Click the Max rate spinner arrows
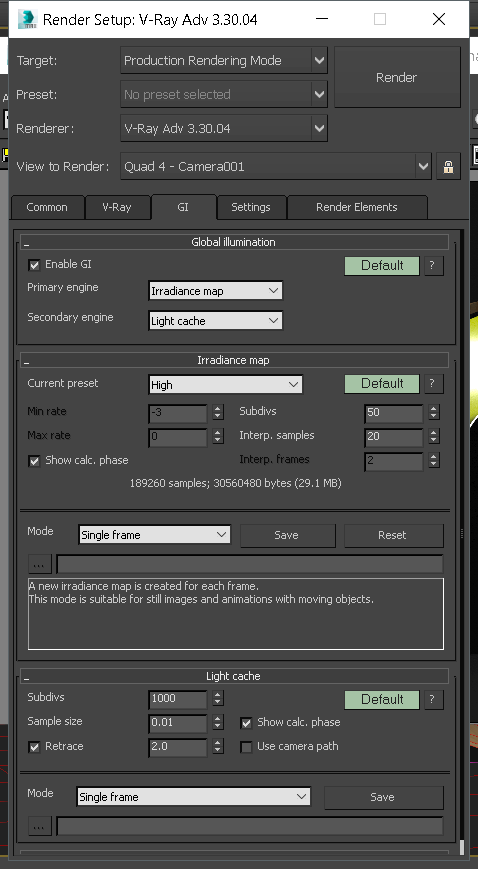 tap(218, 437)
